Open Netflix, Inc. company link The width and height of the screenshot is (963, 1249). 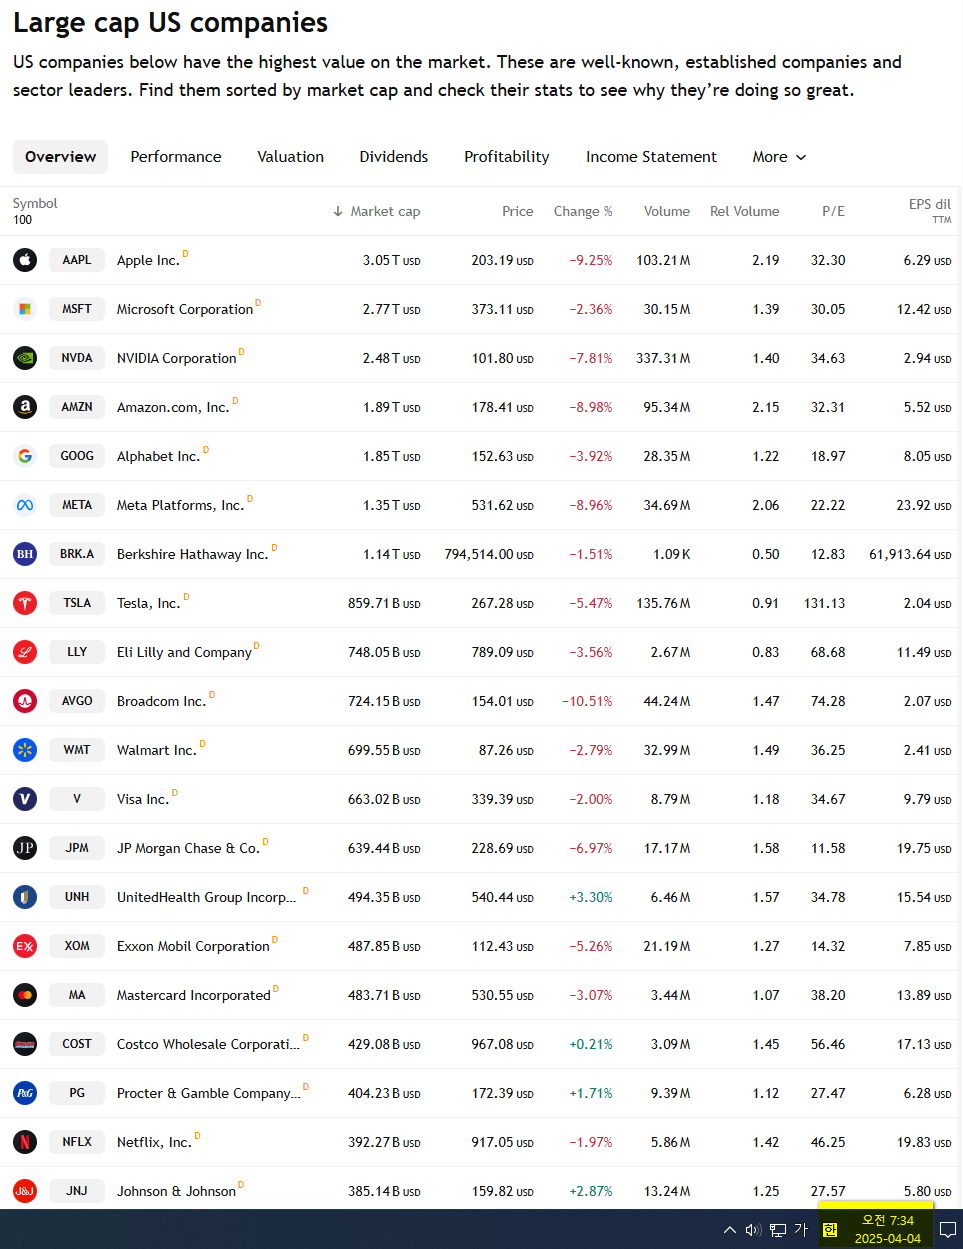(x=154, y=1142)
